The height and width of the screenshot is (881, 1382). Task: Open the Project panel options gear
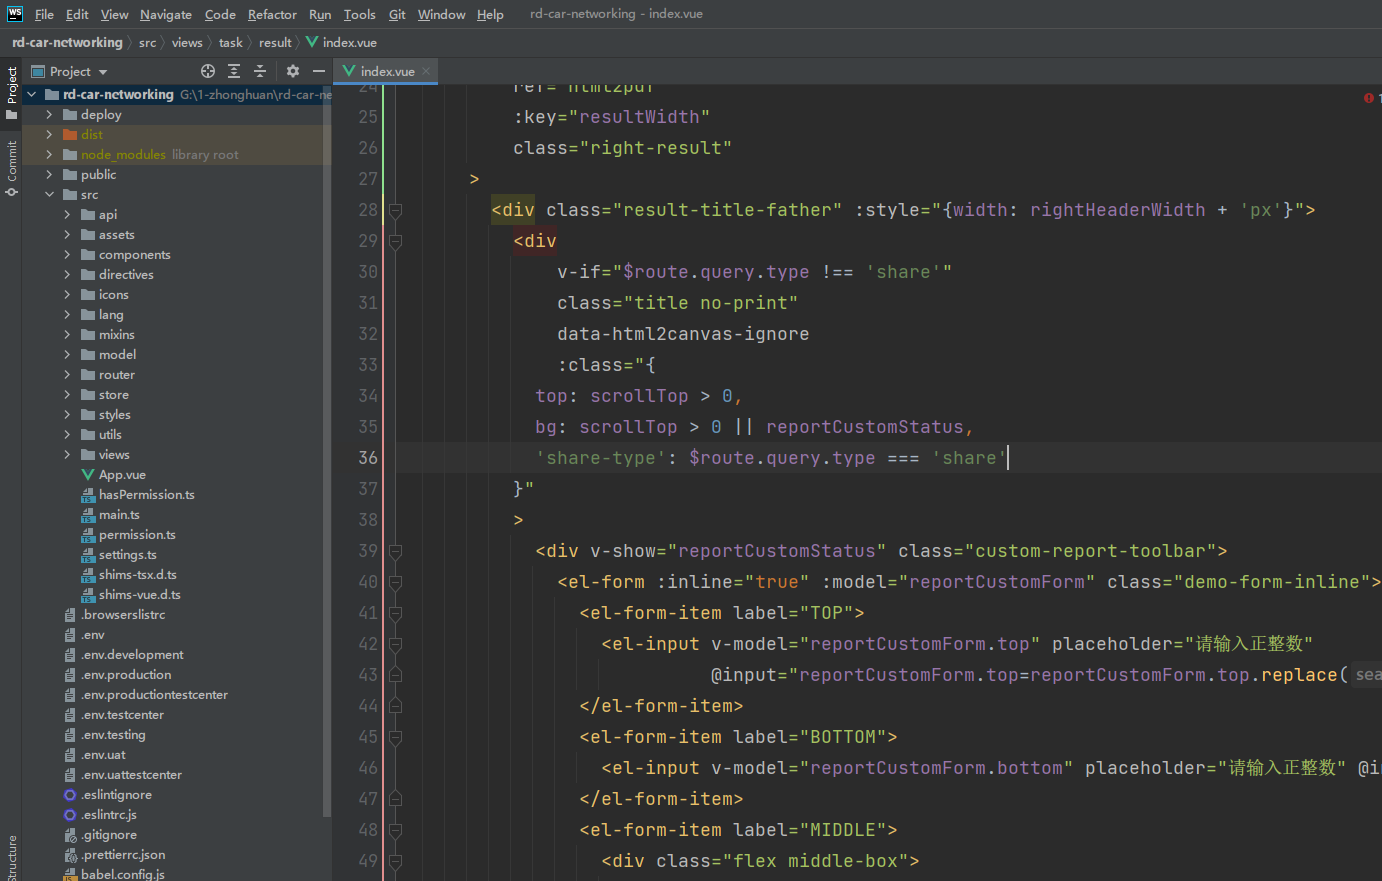pos(292,71)
